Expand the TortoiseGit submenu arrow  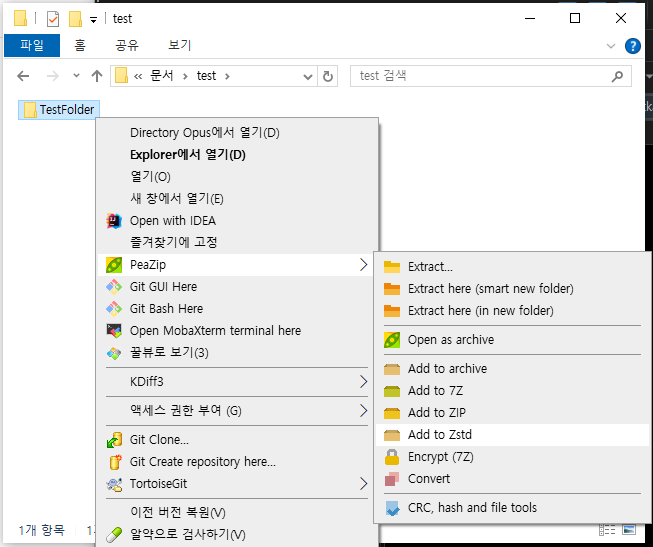[363, 484]
